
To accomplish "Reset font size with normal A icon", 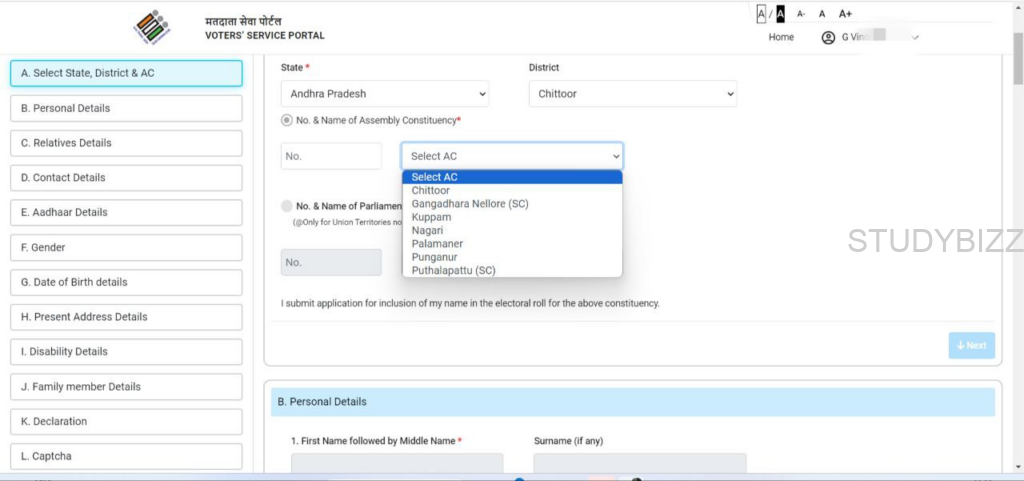I will [x=822, y=14].
